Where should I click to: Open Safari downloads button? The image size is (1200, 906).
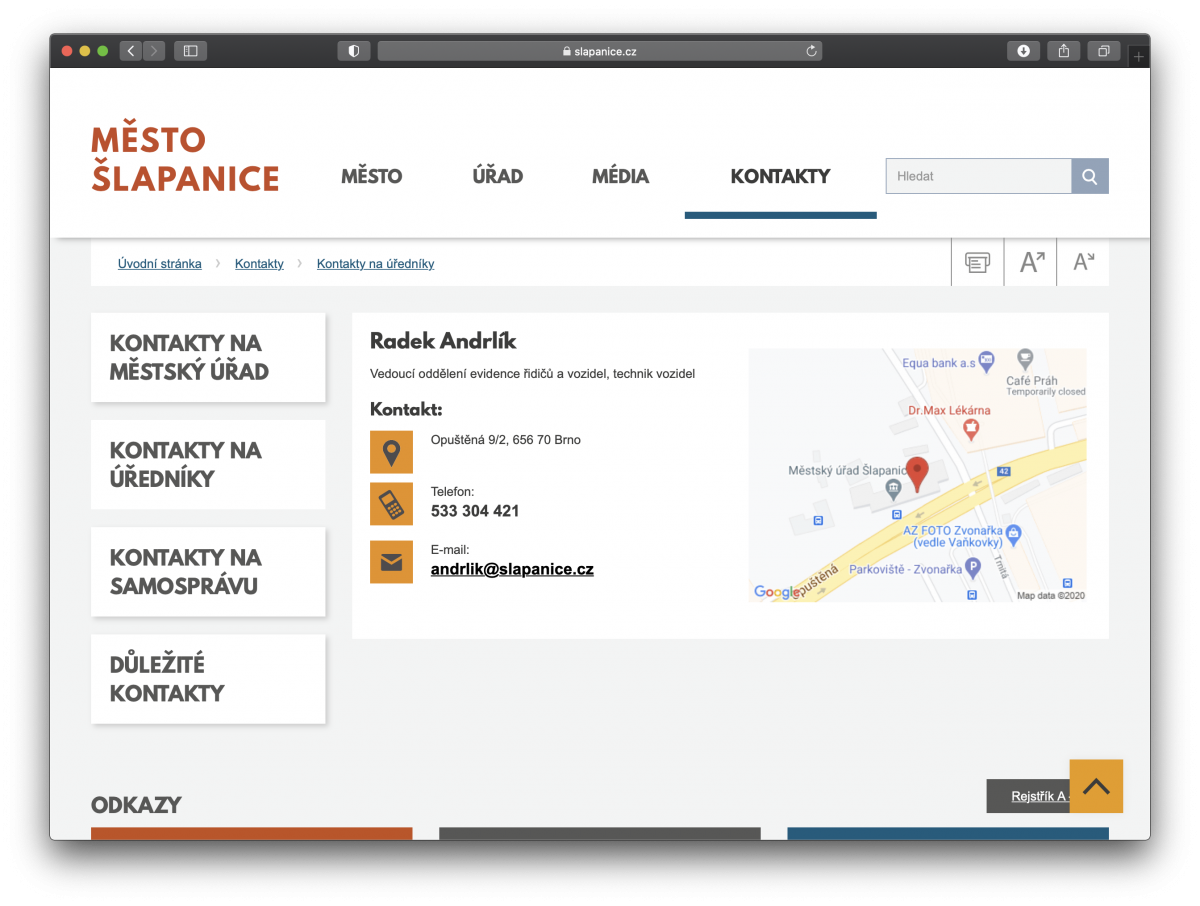tap(1023, 51)
